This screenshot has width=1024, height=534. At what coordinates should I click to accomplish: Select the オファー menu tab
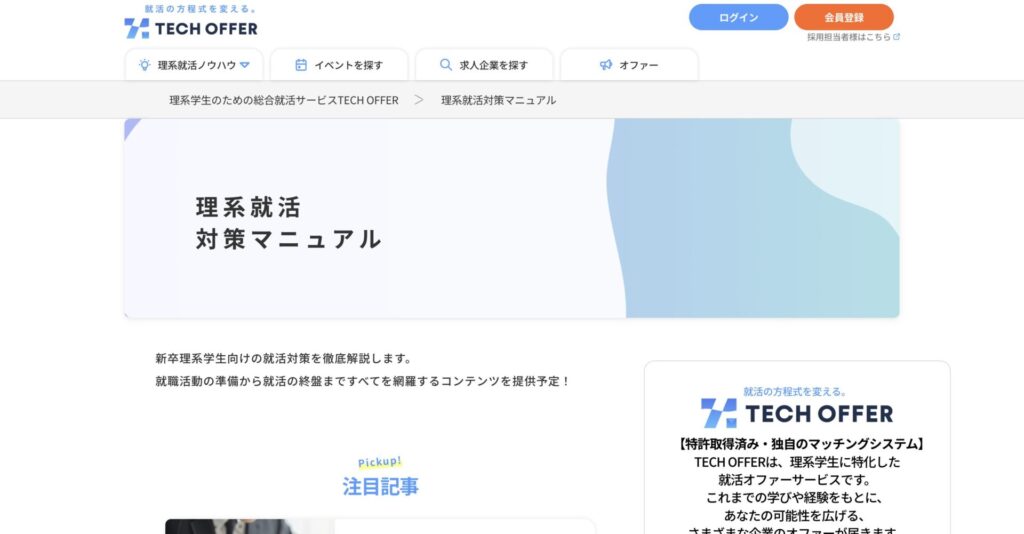[629, 65]
